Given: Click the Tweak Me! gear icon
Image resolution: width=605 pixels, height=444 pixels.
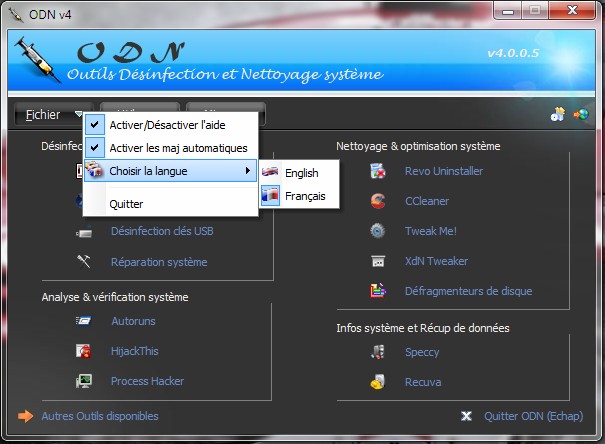Looking at the screenshot, I should (378, 231).
